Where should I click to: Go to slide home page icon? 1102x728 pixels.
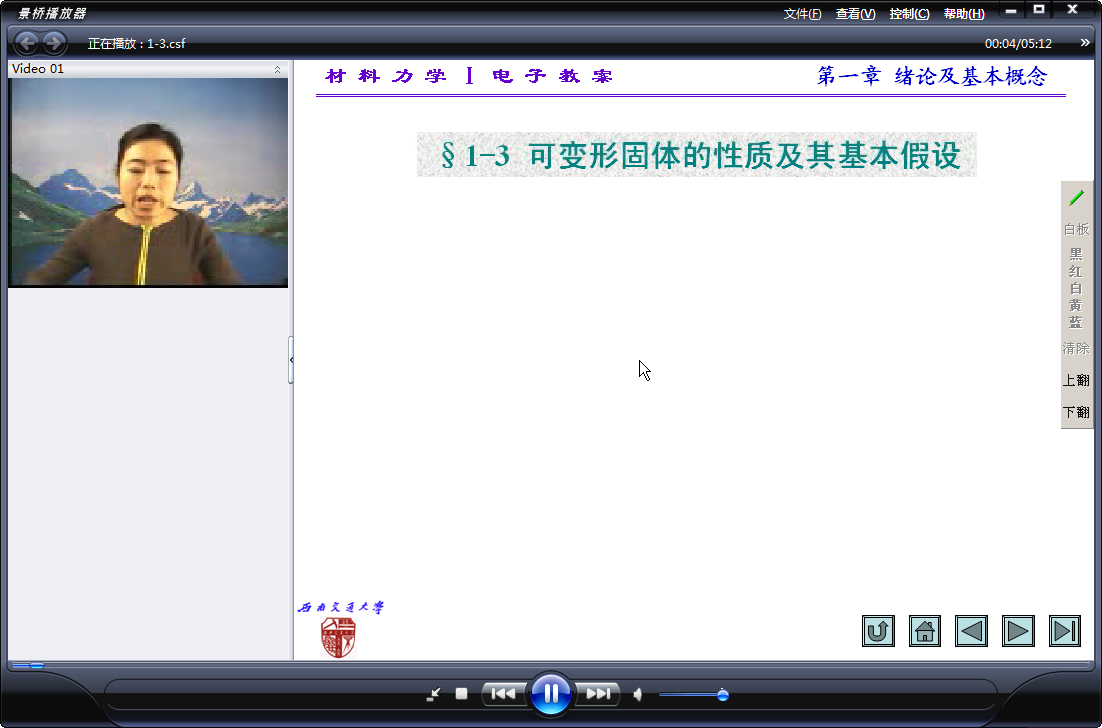click(925, 631)
